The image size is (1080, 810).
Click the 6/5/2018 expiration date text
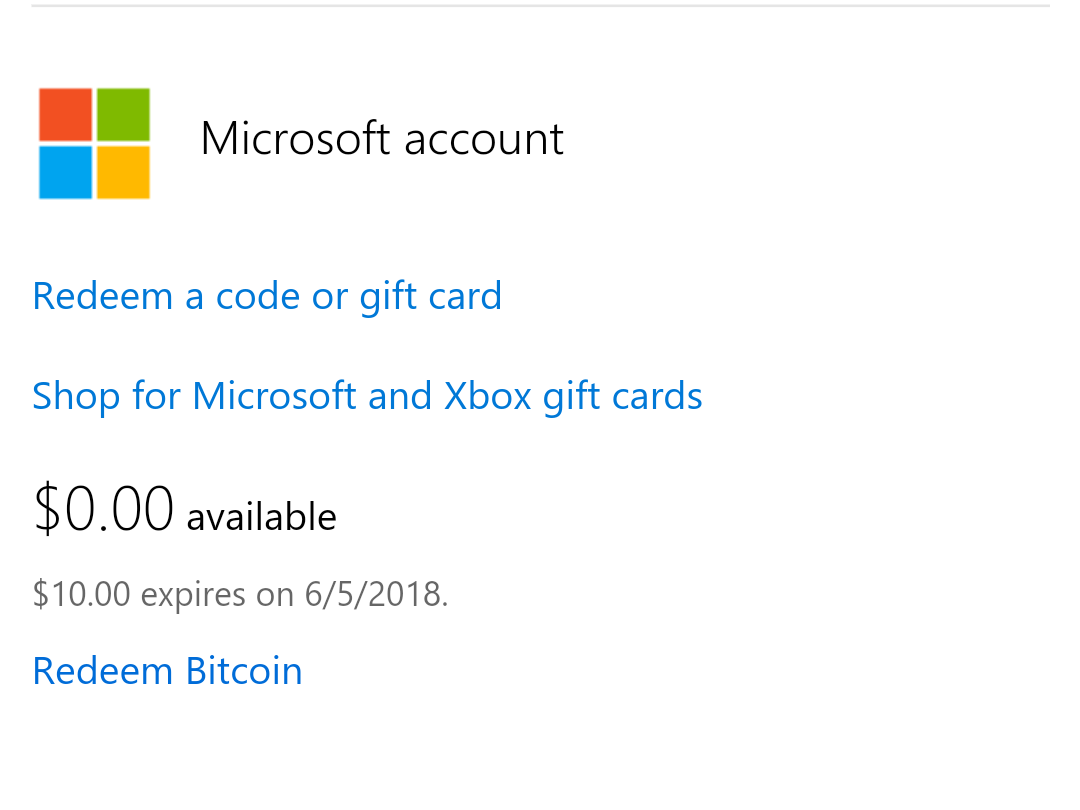(375, 594)
